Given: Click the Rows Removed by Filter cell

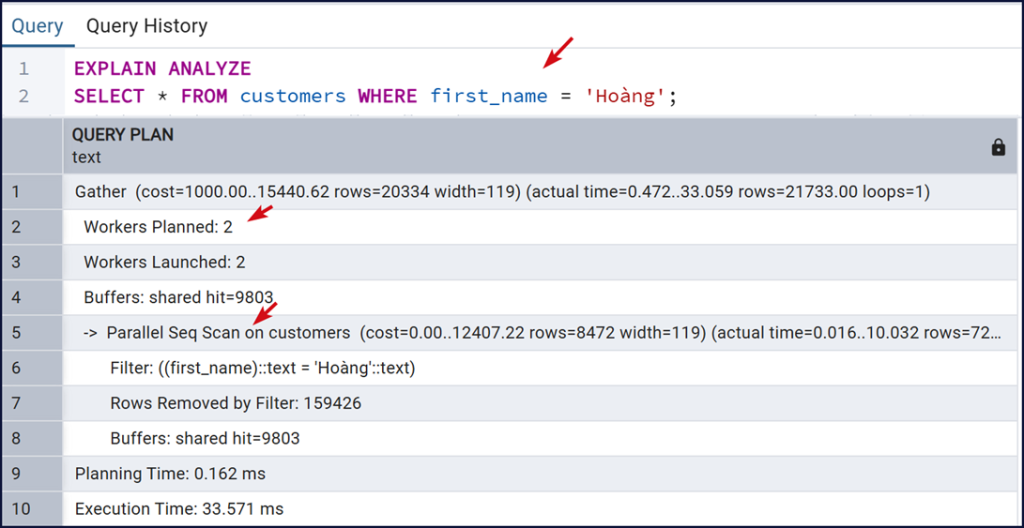Looking at the screenshot, I should [x=235, y=403].
